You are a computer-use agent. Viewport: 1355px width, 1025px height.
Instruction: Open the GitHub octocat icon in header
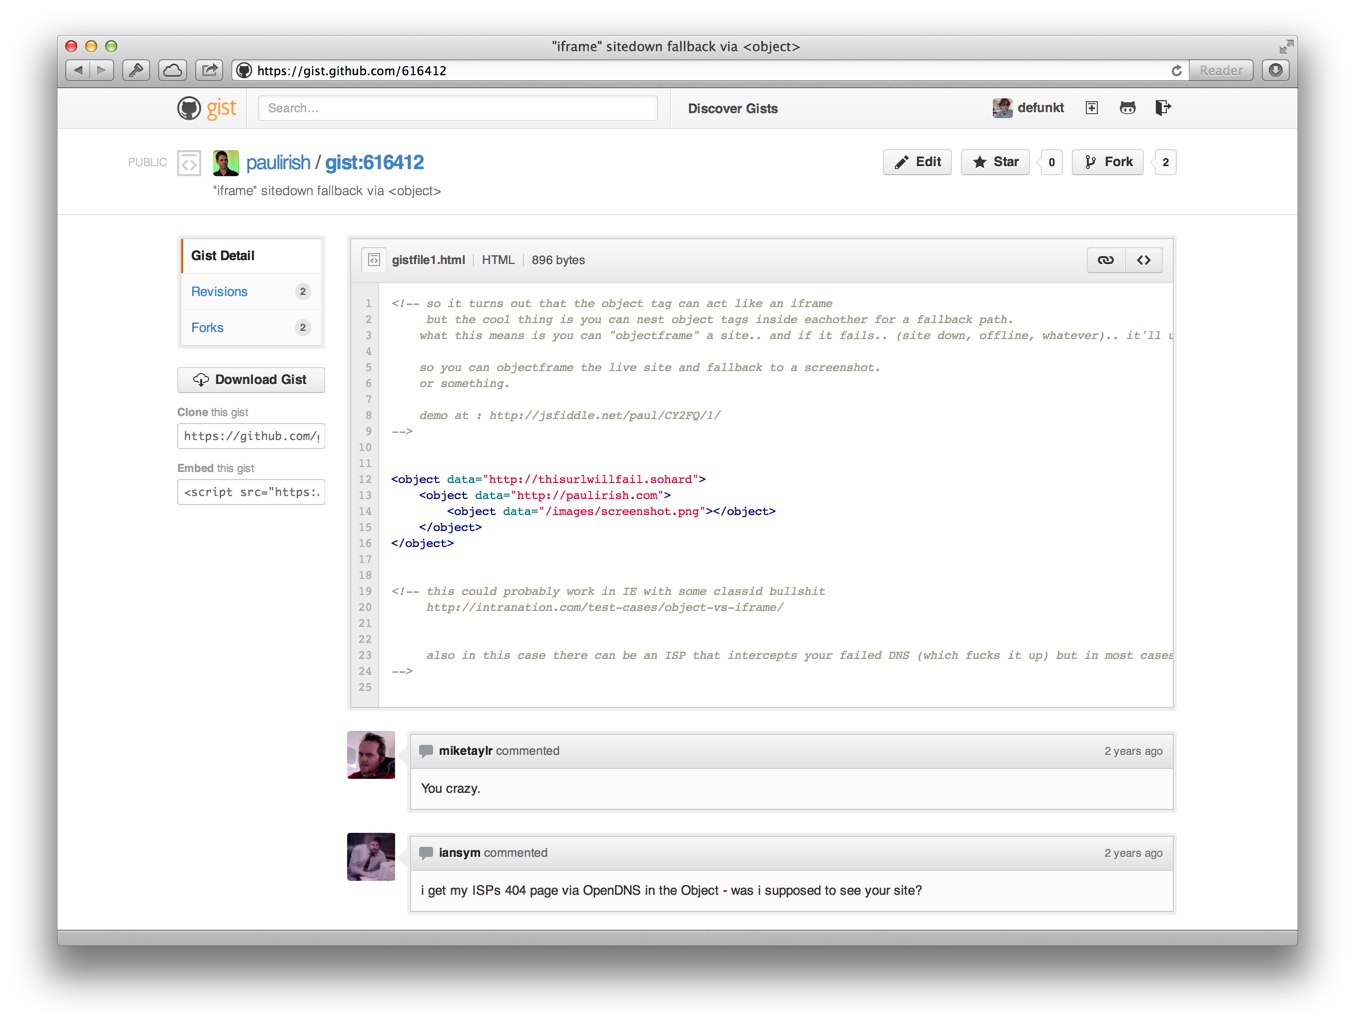point(1128,108)
